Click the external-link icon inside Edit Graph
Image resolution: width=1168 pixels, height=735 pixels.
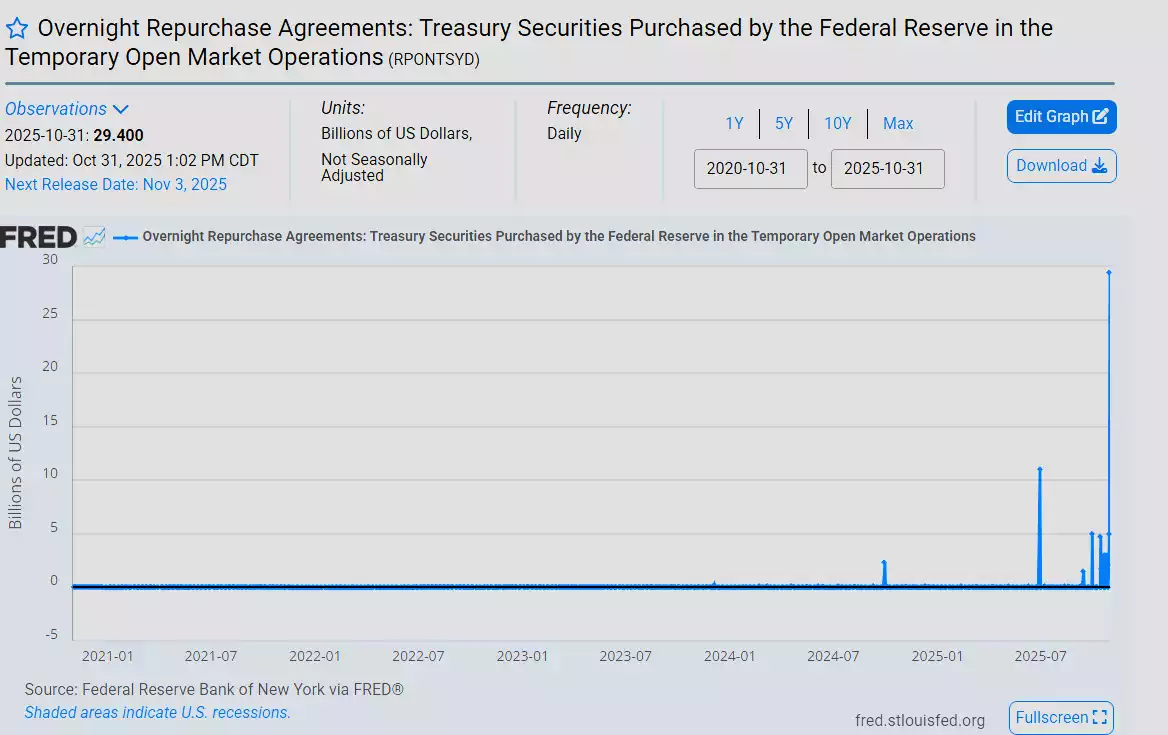tap(1100, 116)
